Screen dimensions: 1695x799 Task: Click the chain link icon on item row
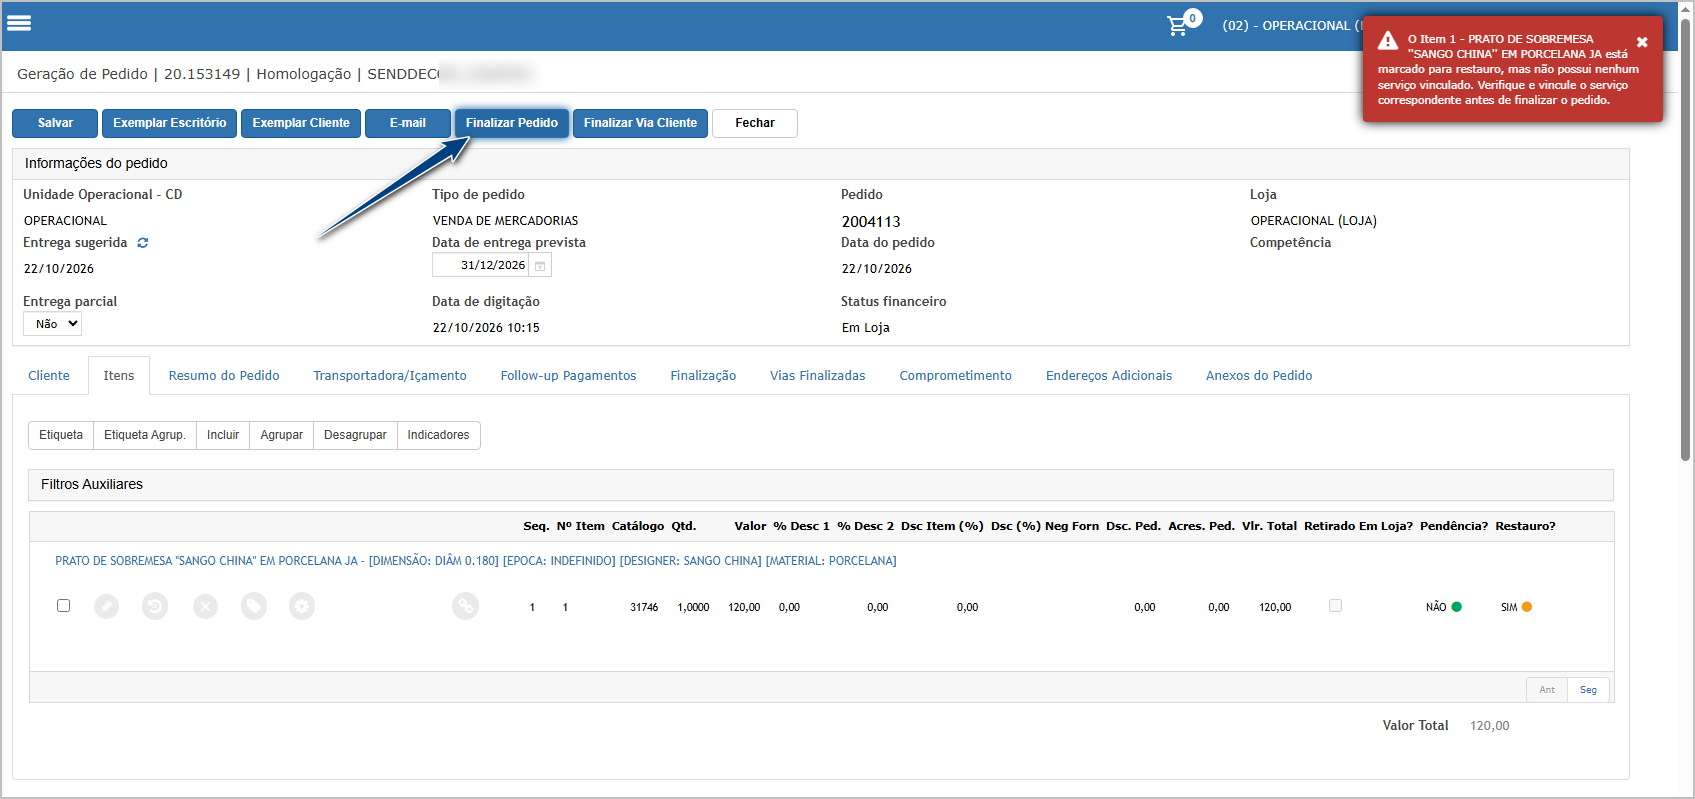[x=465, y=606]
